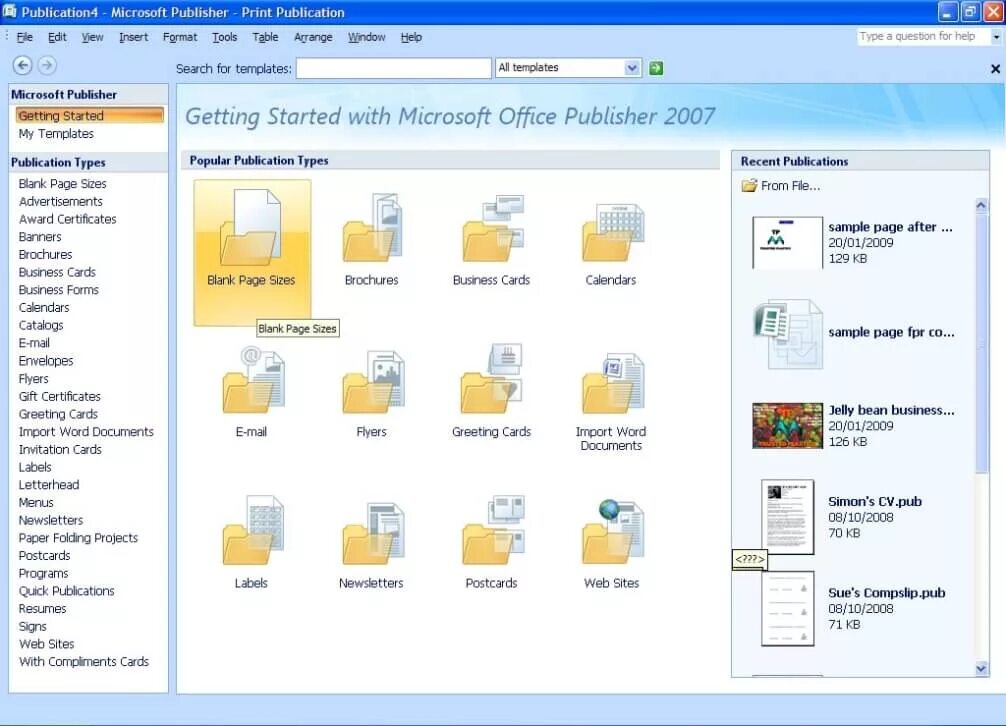Image resolution: width=1006 pixels, height=726 pixels.
Task: Select Award Certificates publication type
Action: [x=67, y=219]
